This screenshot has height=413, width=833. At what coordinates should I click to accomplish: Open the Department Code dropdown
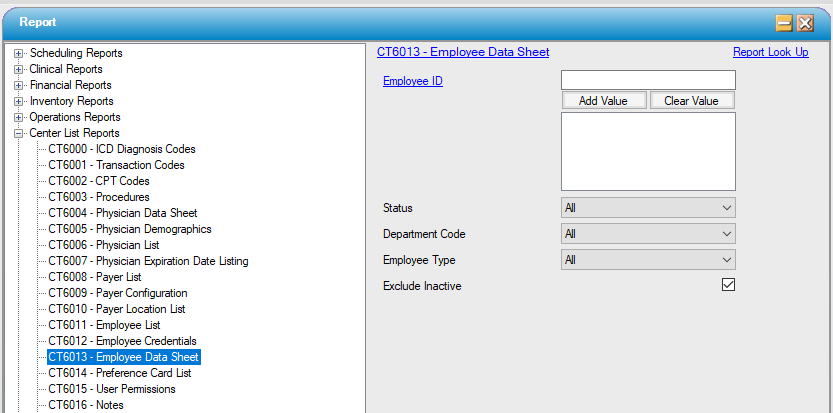pos(648,233)
